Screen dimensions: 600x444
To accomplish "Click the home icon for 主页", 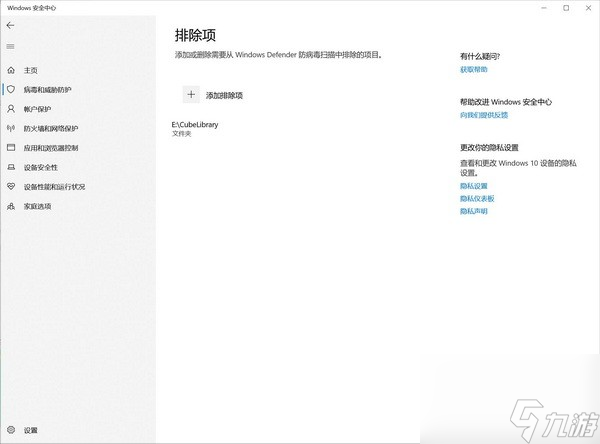I will click(x=11, y=70).
